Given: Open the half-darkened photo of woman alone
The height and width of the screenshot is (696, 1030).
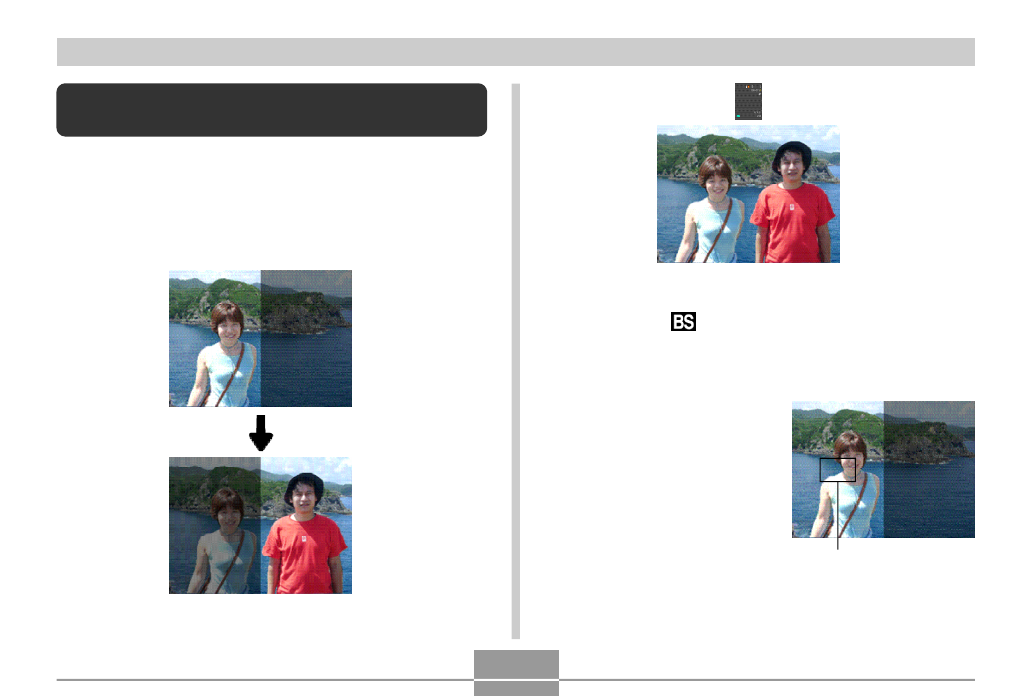Looking at the screenshot, I should pyautogui.click(x=260, y=338).
